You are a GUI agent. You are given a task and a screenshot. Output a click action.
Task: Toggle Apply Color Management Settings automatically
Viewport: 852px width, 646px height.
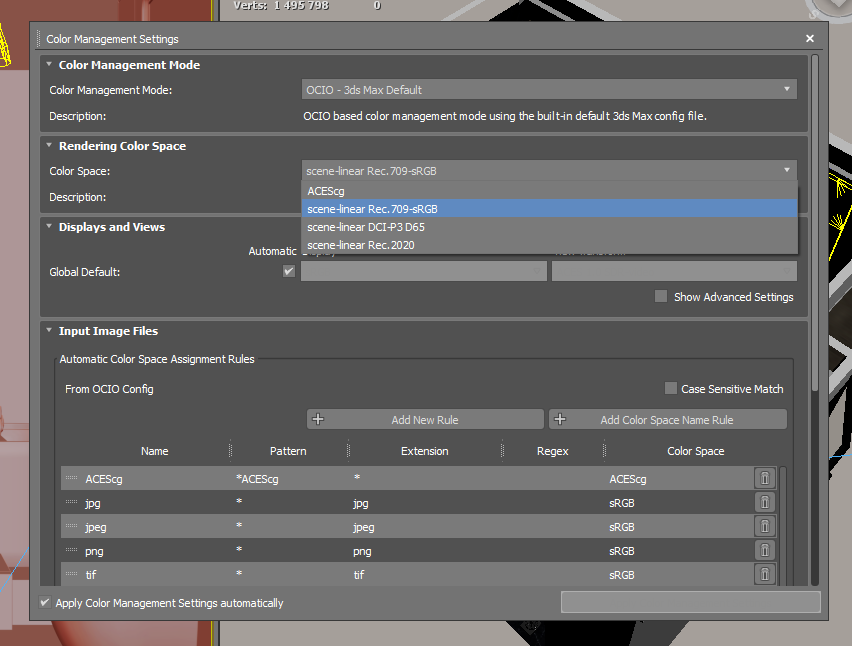(45, 603)
